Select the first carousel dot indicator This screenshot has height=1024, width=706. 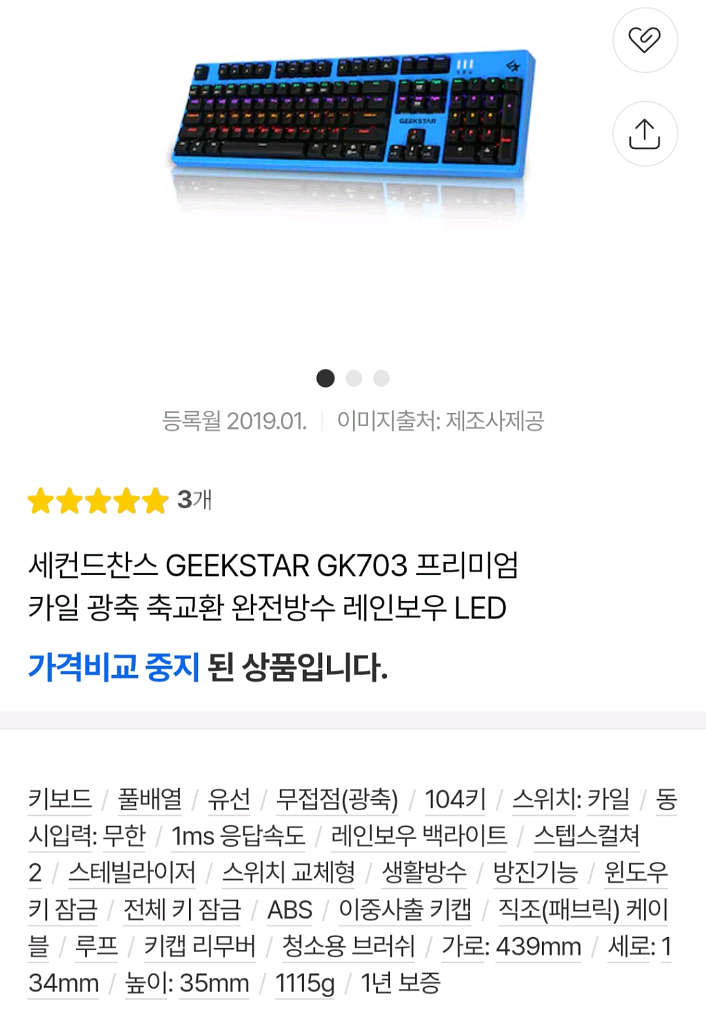click(324, 378)
